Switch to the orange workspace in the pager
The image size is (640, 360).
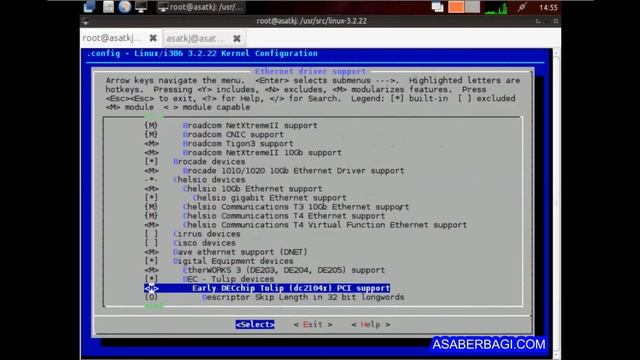456,7
